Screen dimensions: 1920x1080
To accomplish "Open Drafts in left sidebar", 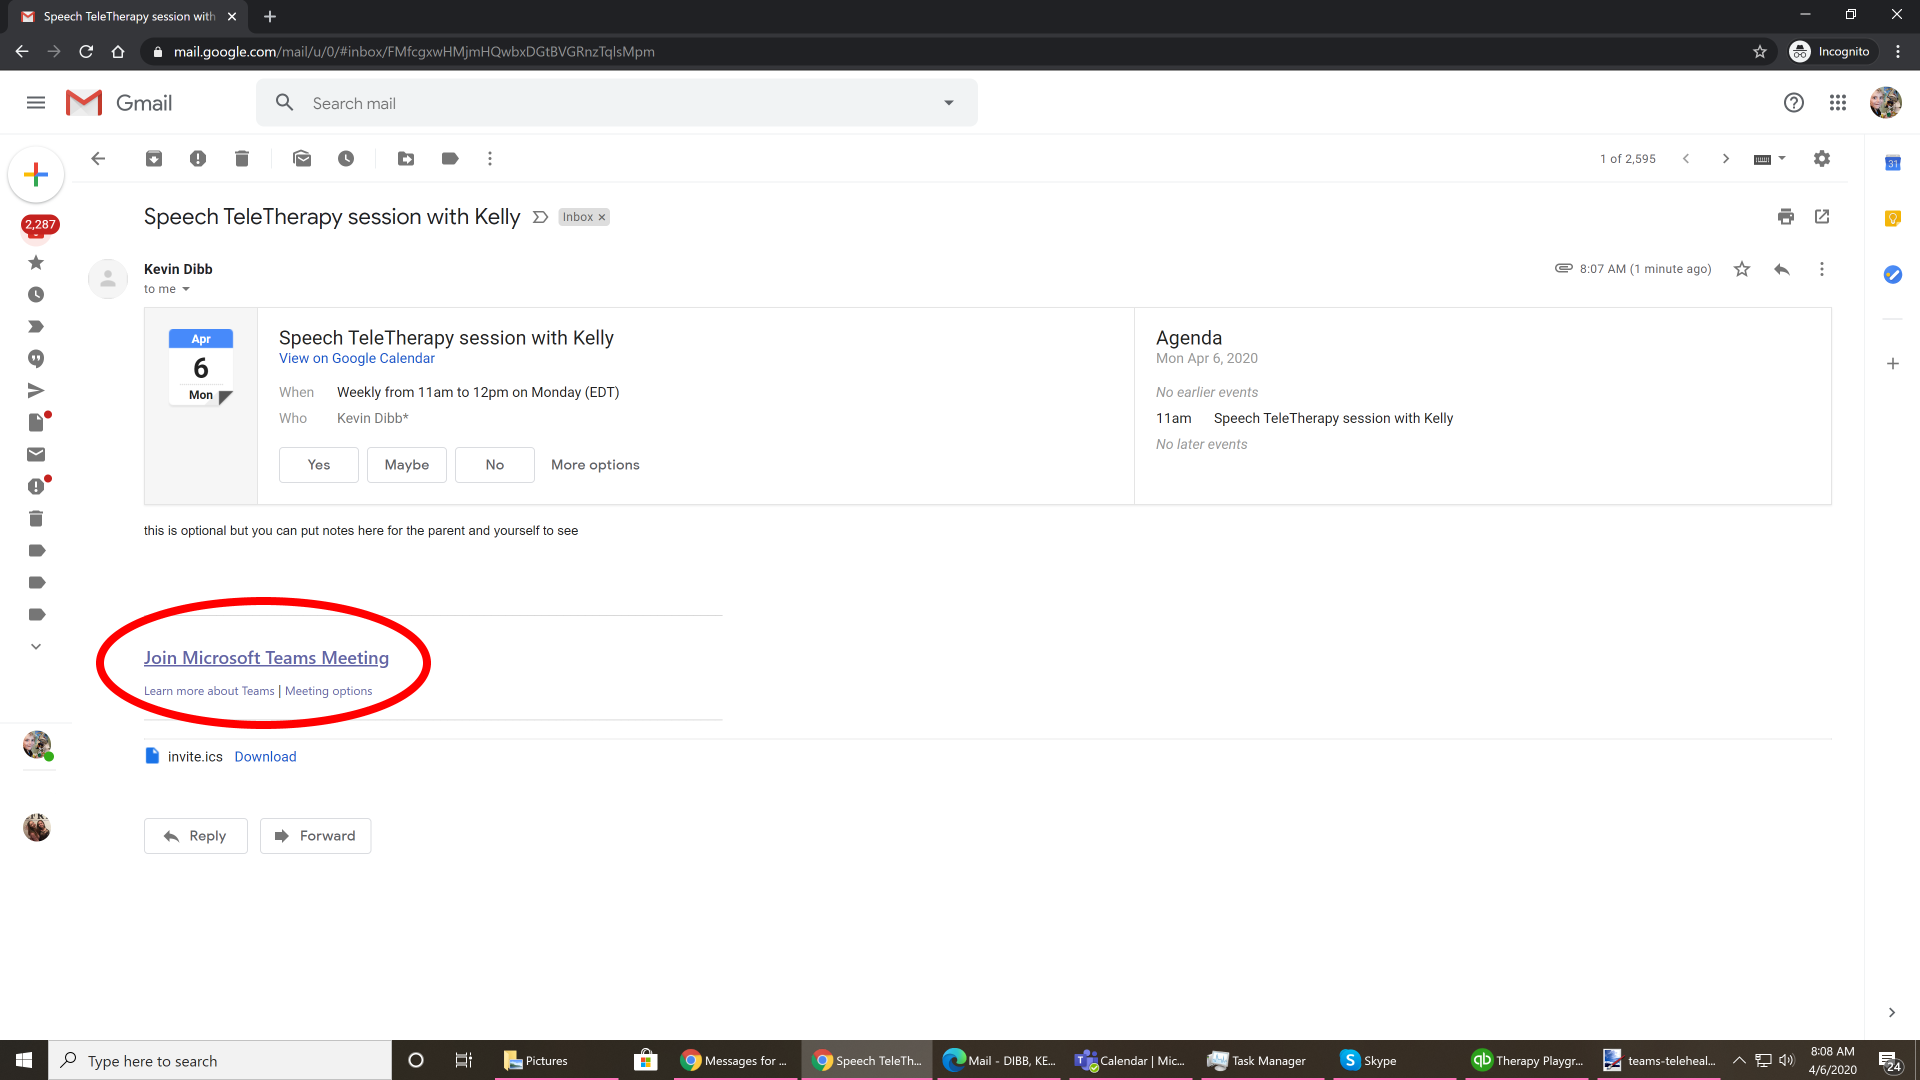I will [36, 422].
